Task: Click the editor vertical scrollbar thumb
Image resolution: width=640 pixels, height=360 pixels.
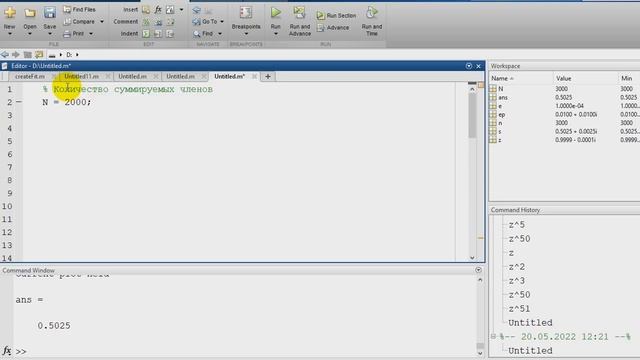Action: (x=472, y=116)
